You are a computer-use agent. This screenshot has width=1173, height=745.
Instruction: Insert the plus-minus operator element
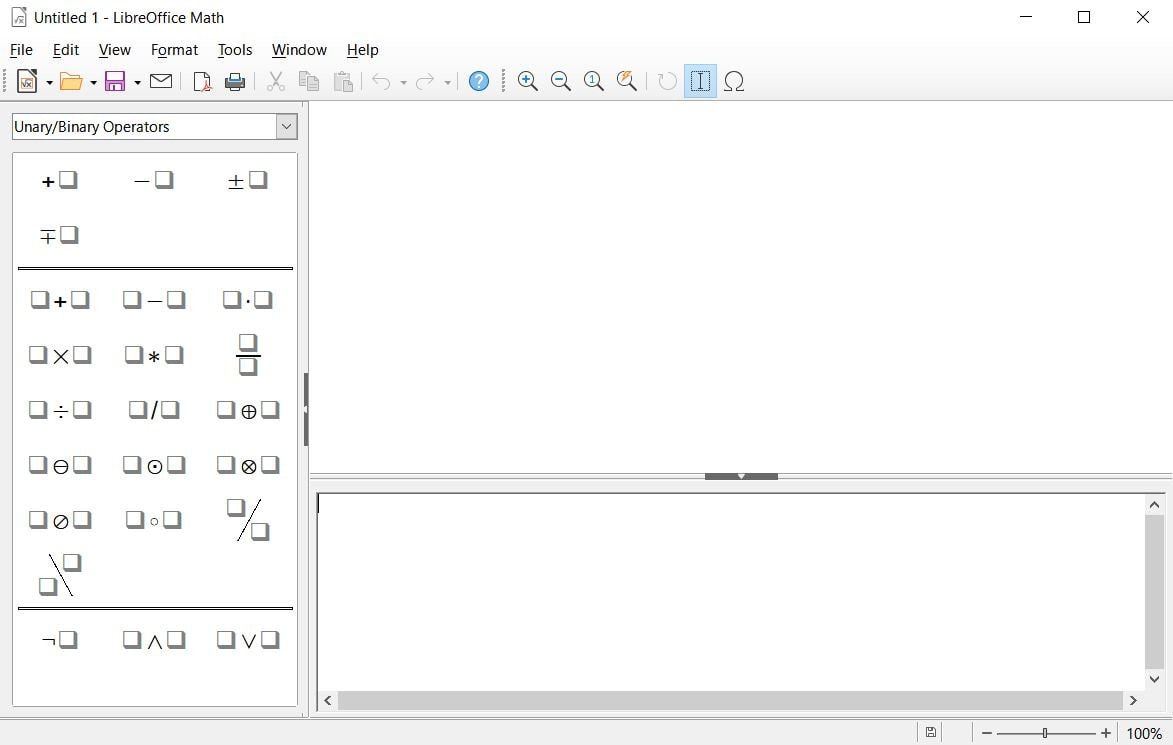point(247,180)
